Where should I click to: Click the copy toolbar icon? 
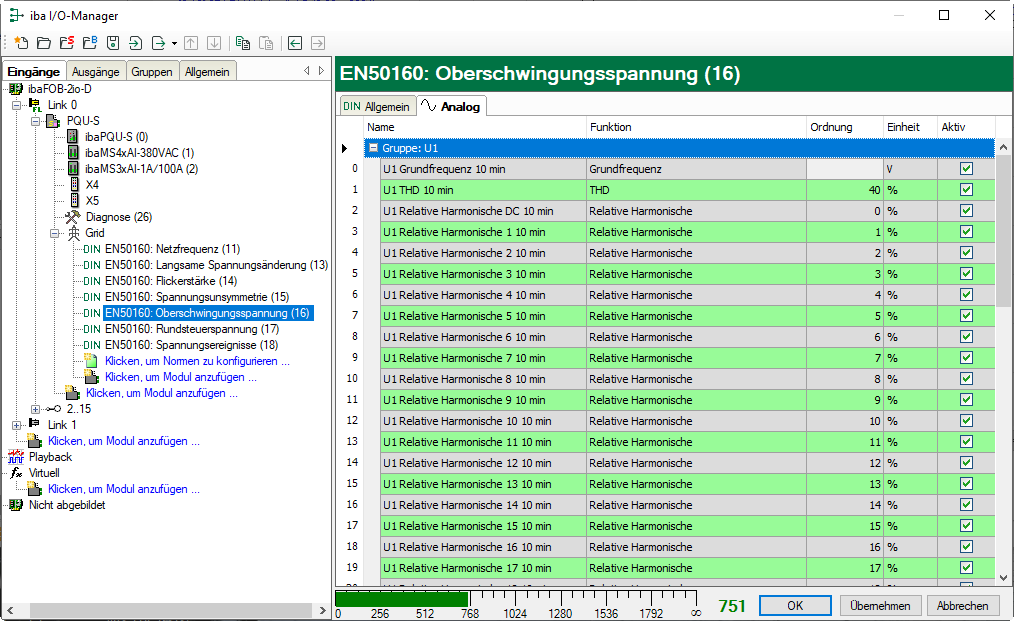pyautogui.click(x=243, y=43)
